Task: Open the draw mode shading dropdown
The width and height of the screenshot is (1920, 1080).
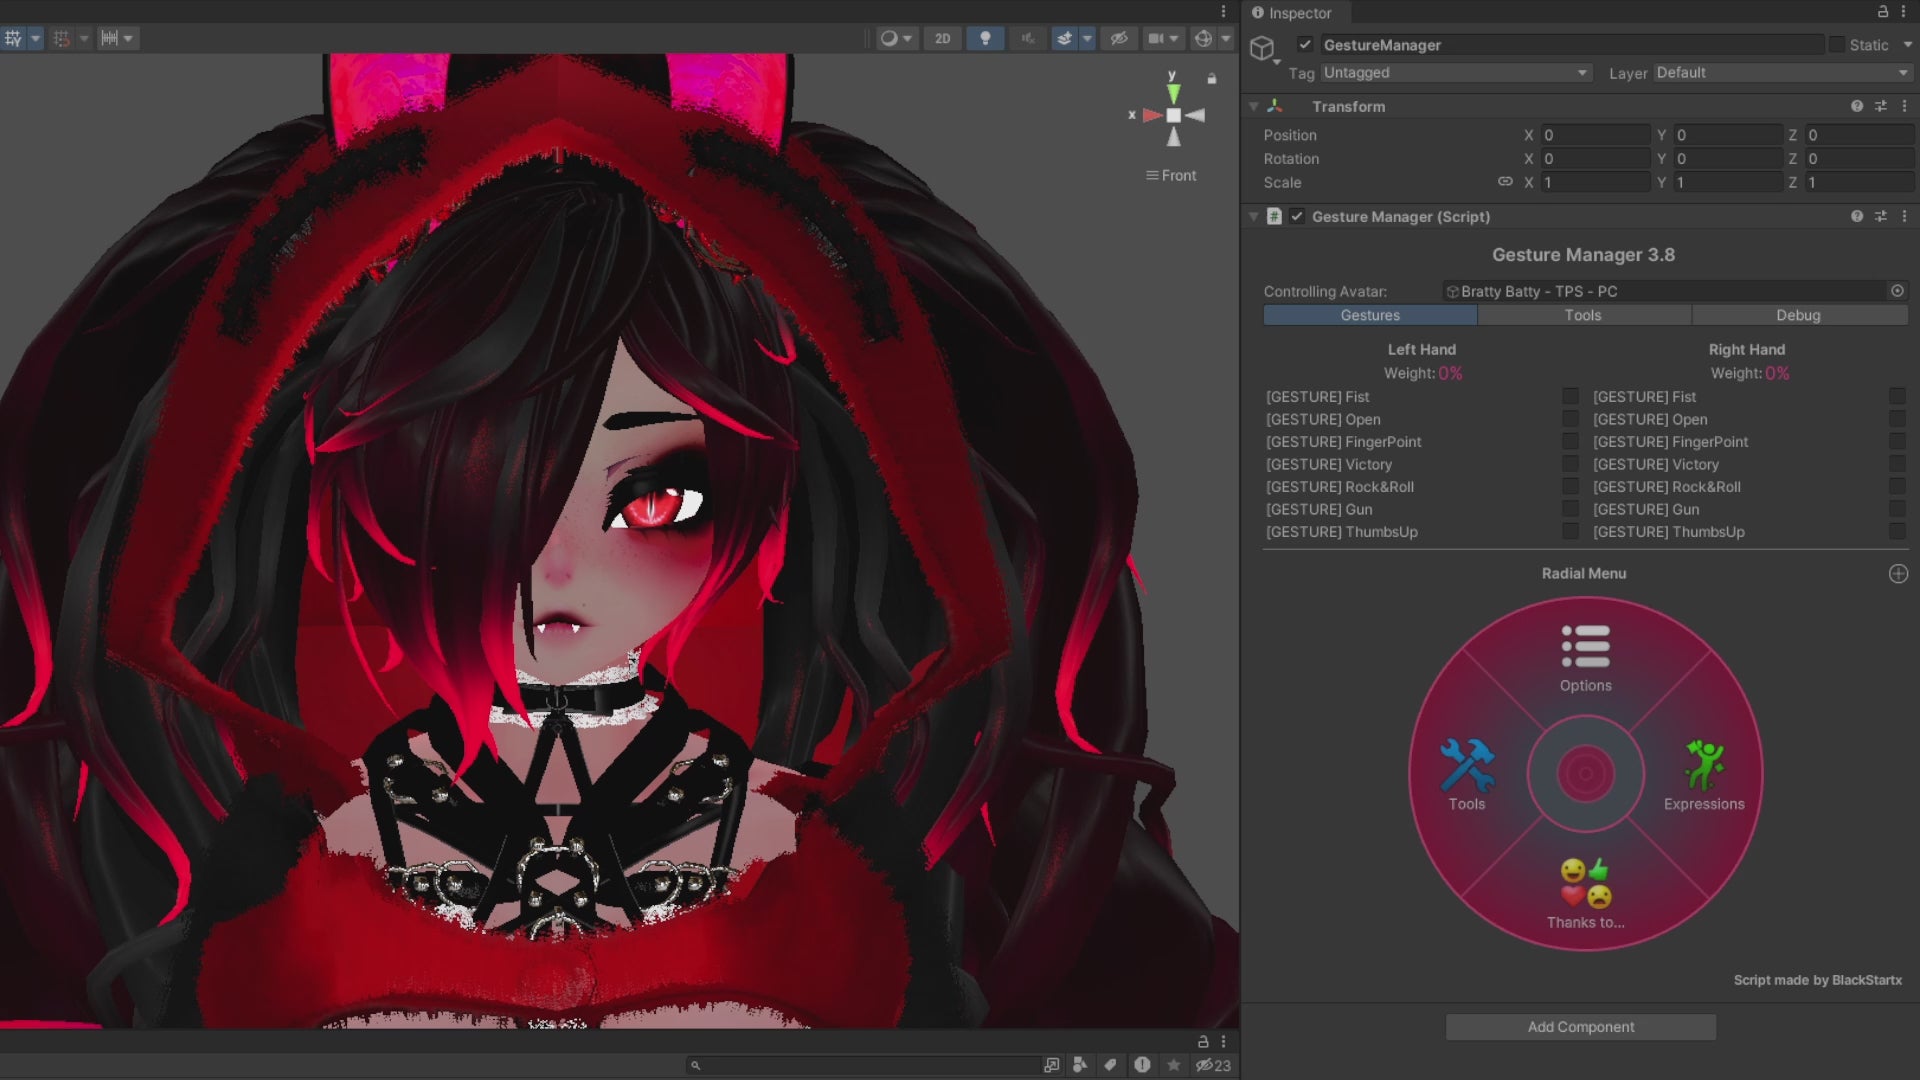Action: [896, 38]
